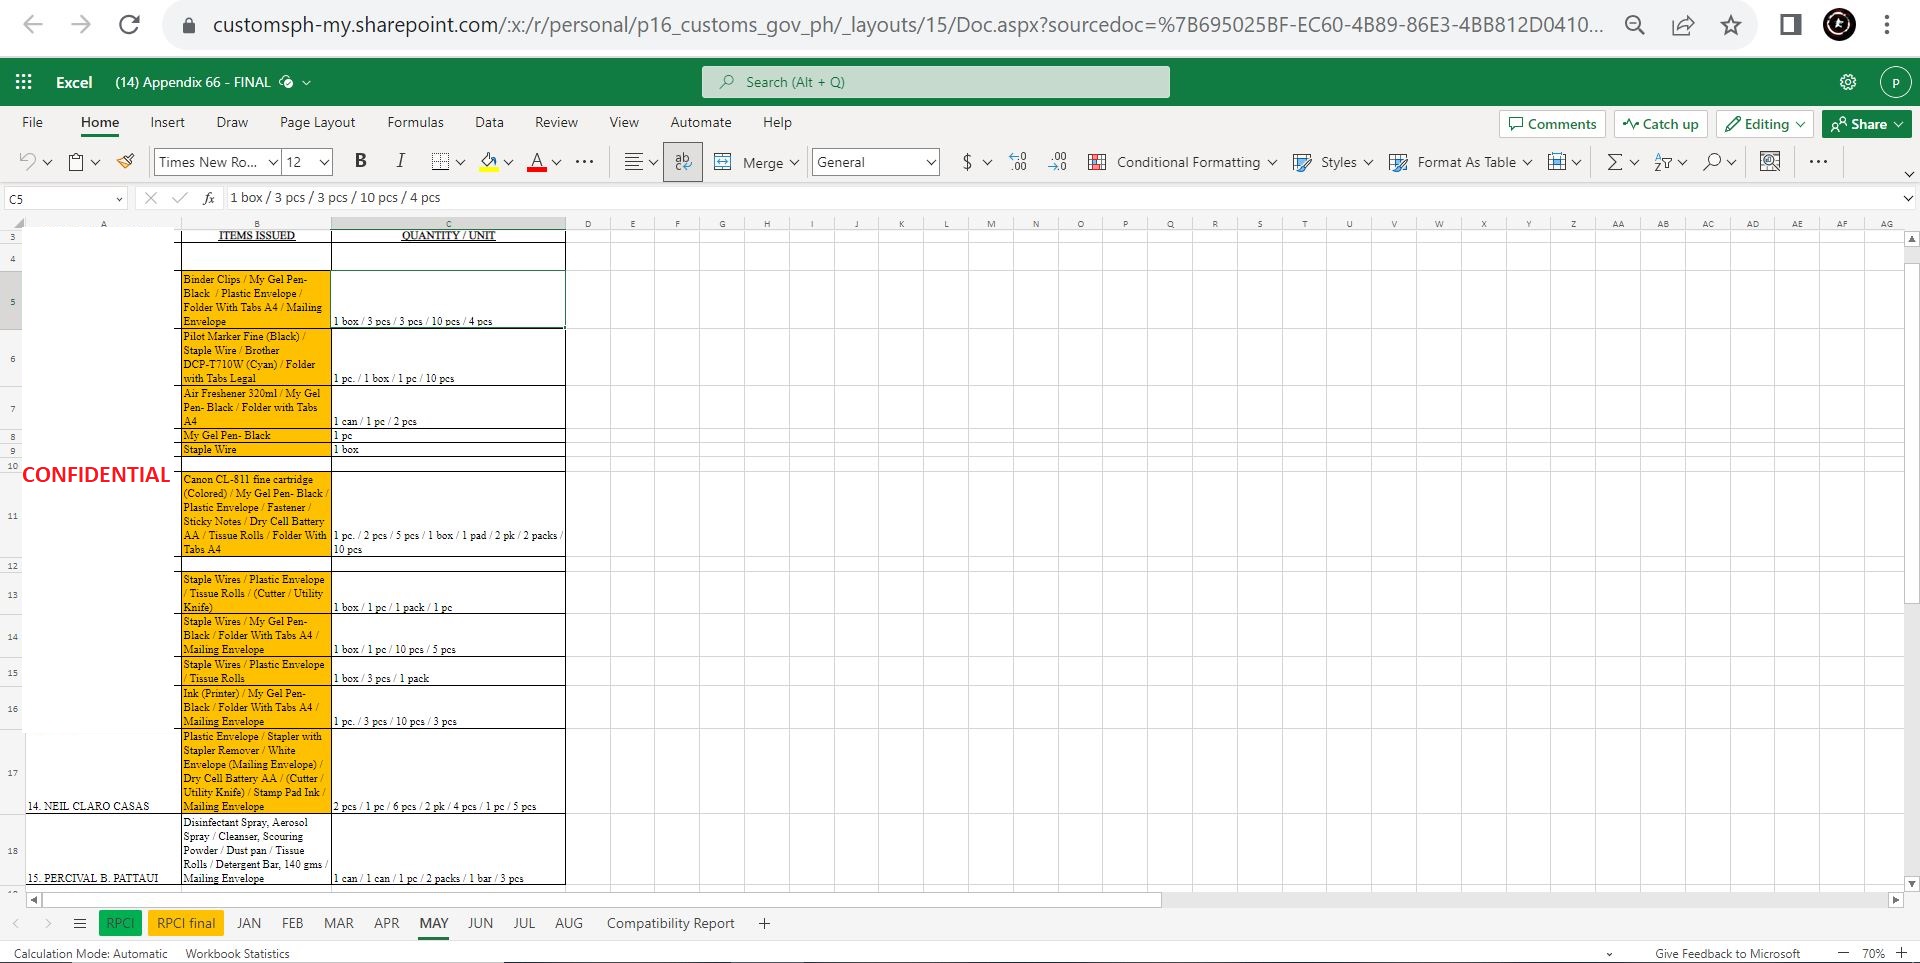Click the Sort and Filter icon
The image size is (1920, 963).
click(1663, 162)
